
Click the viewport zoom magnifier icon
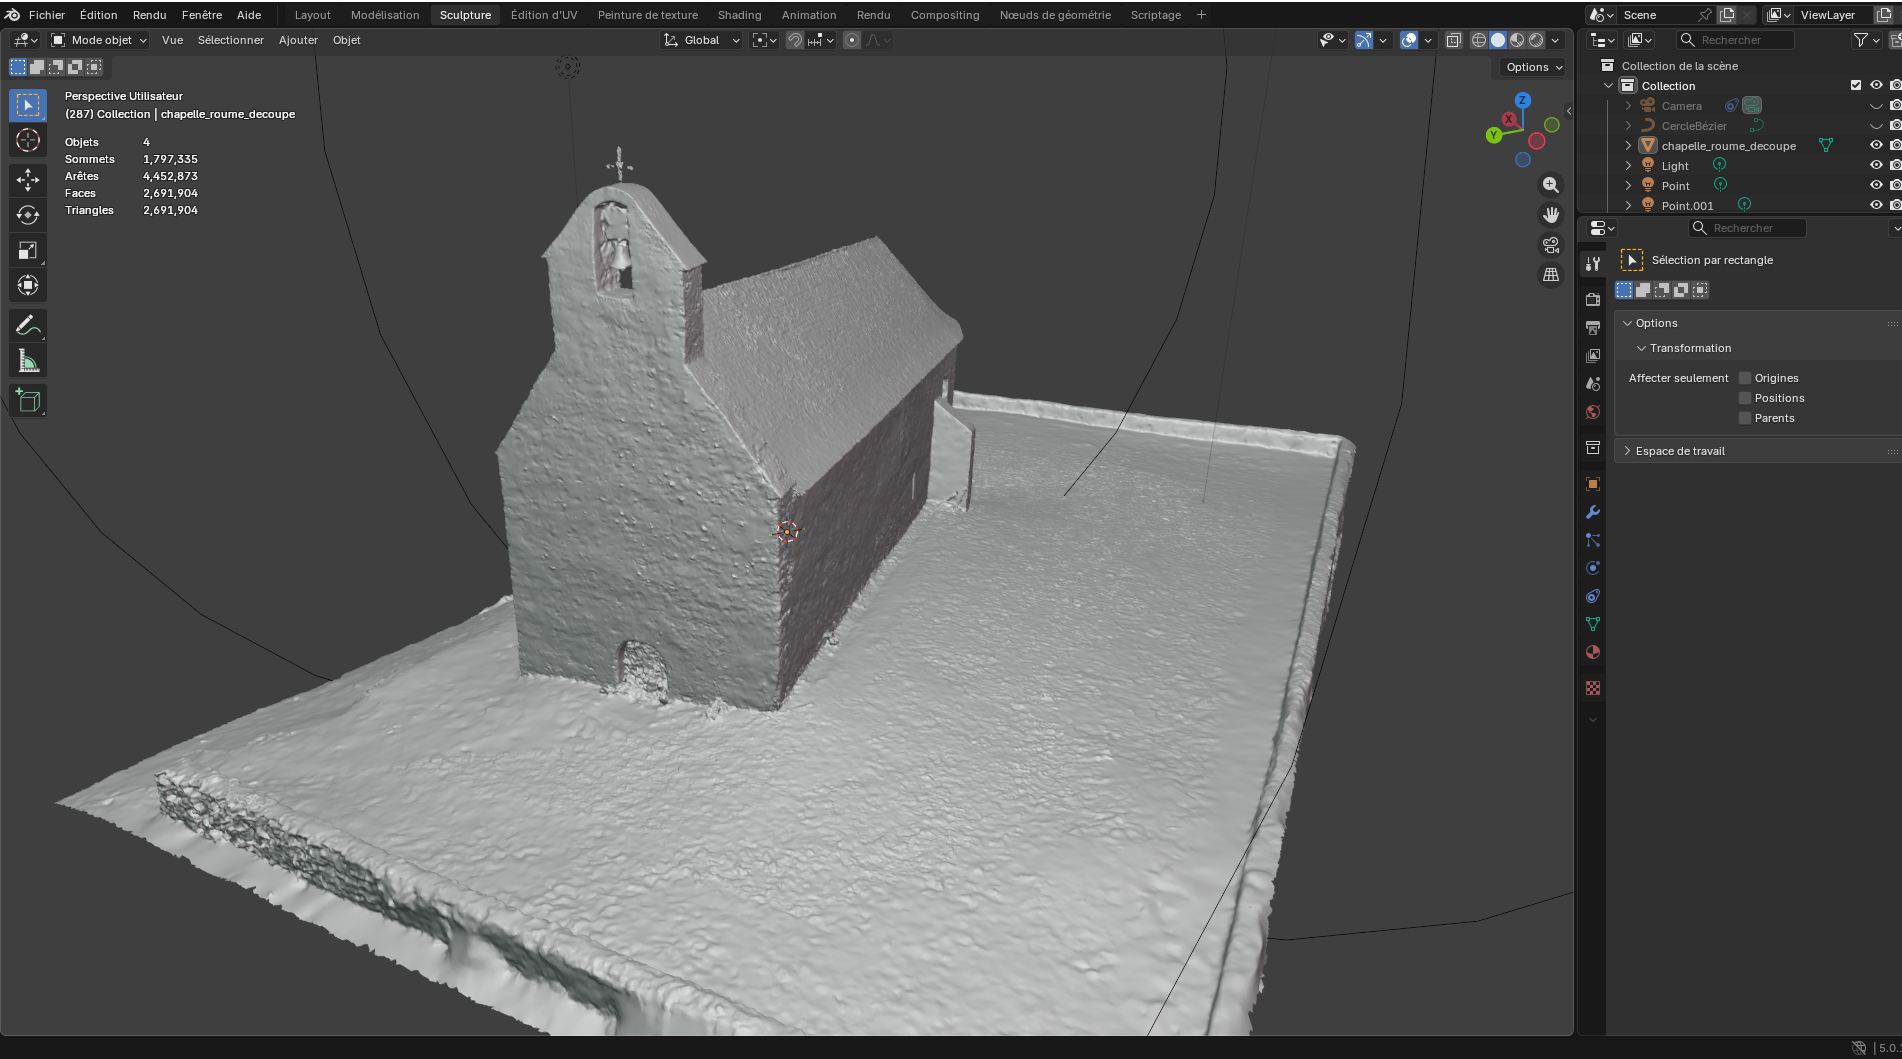point(1551,185)
